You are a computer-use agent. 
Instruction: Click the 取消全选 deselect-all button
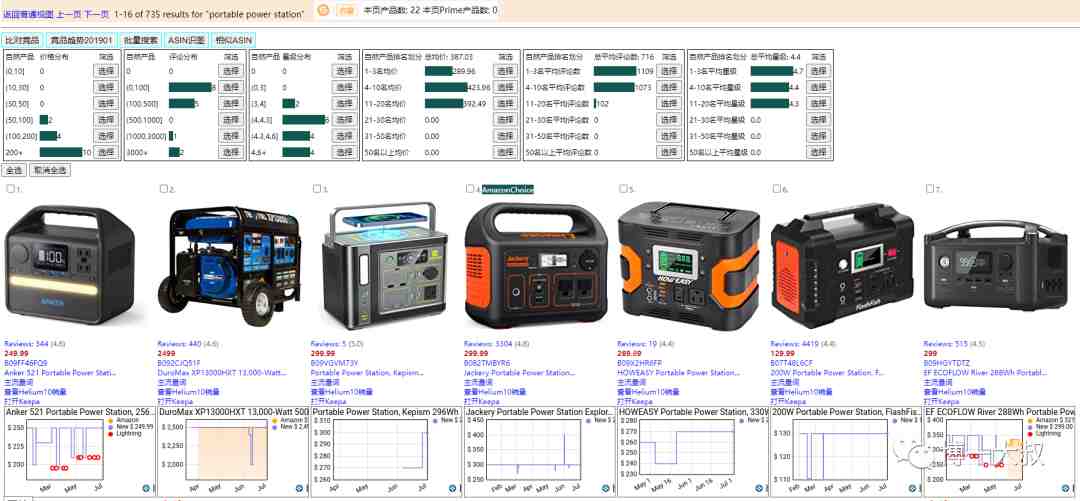click(x=50, y=170)
